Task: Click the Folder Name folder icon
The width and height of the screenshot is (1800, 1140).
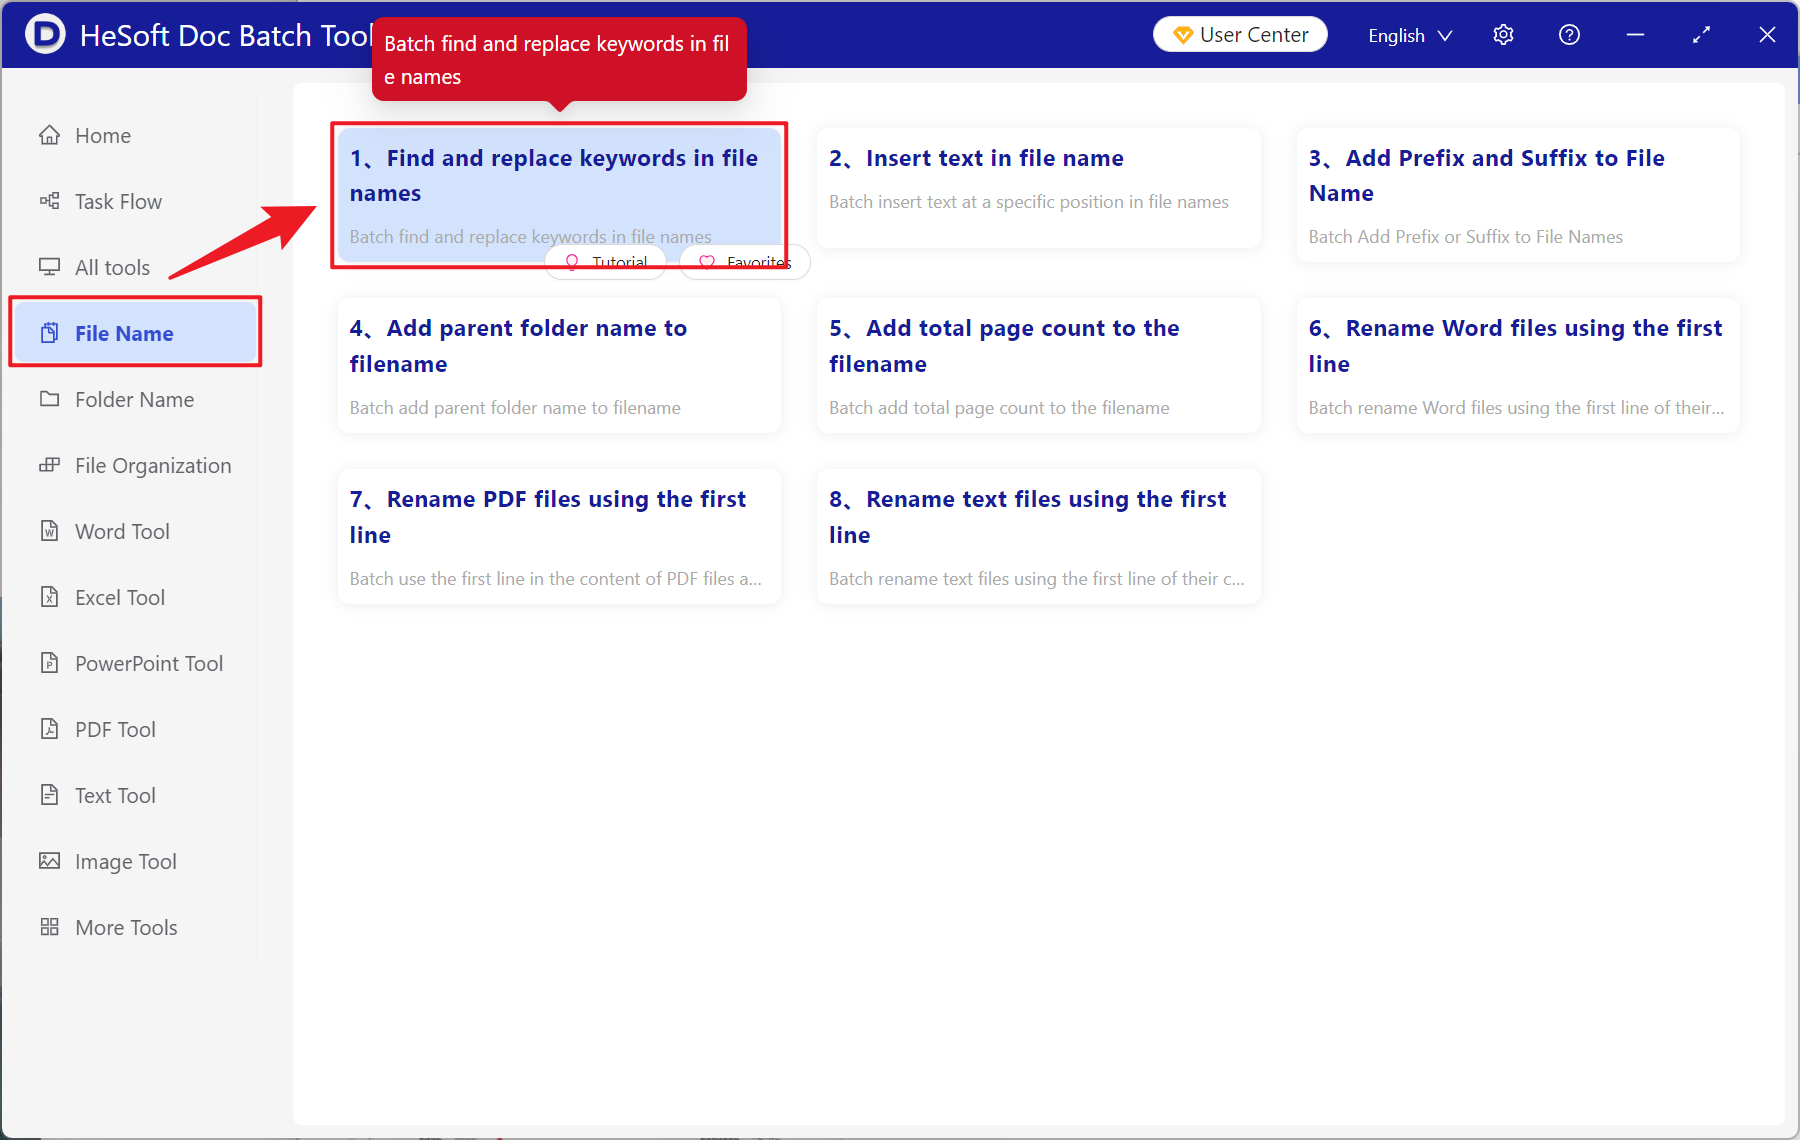Action: click(x=49, y=398)
